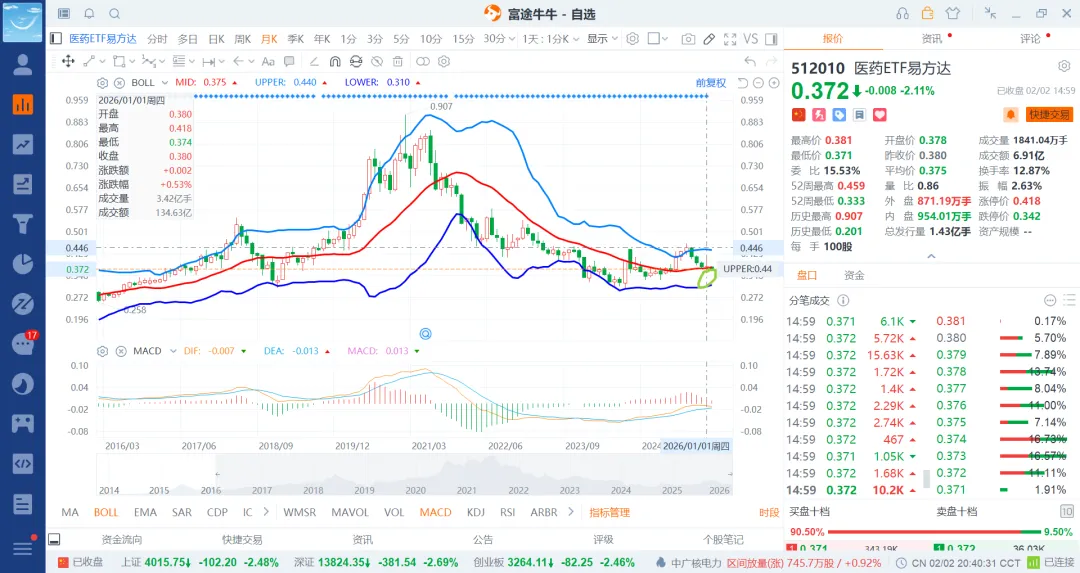This screenshot has height=573, width=1080.
Task: Select the 资金 tab
Action: [x=854, y=275]
